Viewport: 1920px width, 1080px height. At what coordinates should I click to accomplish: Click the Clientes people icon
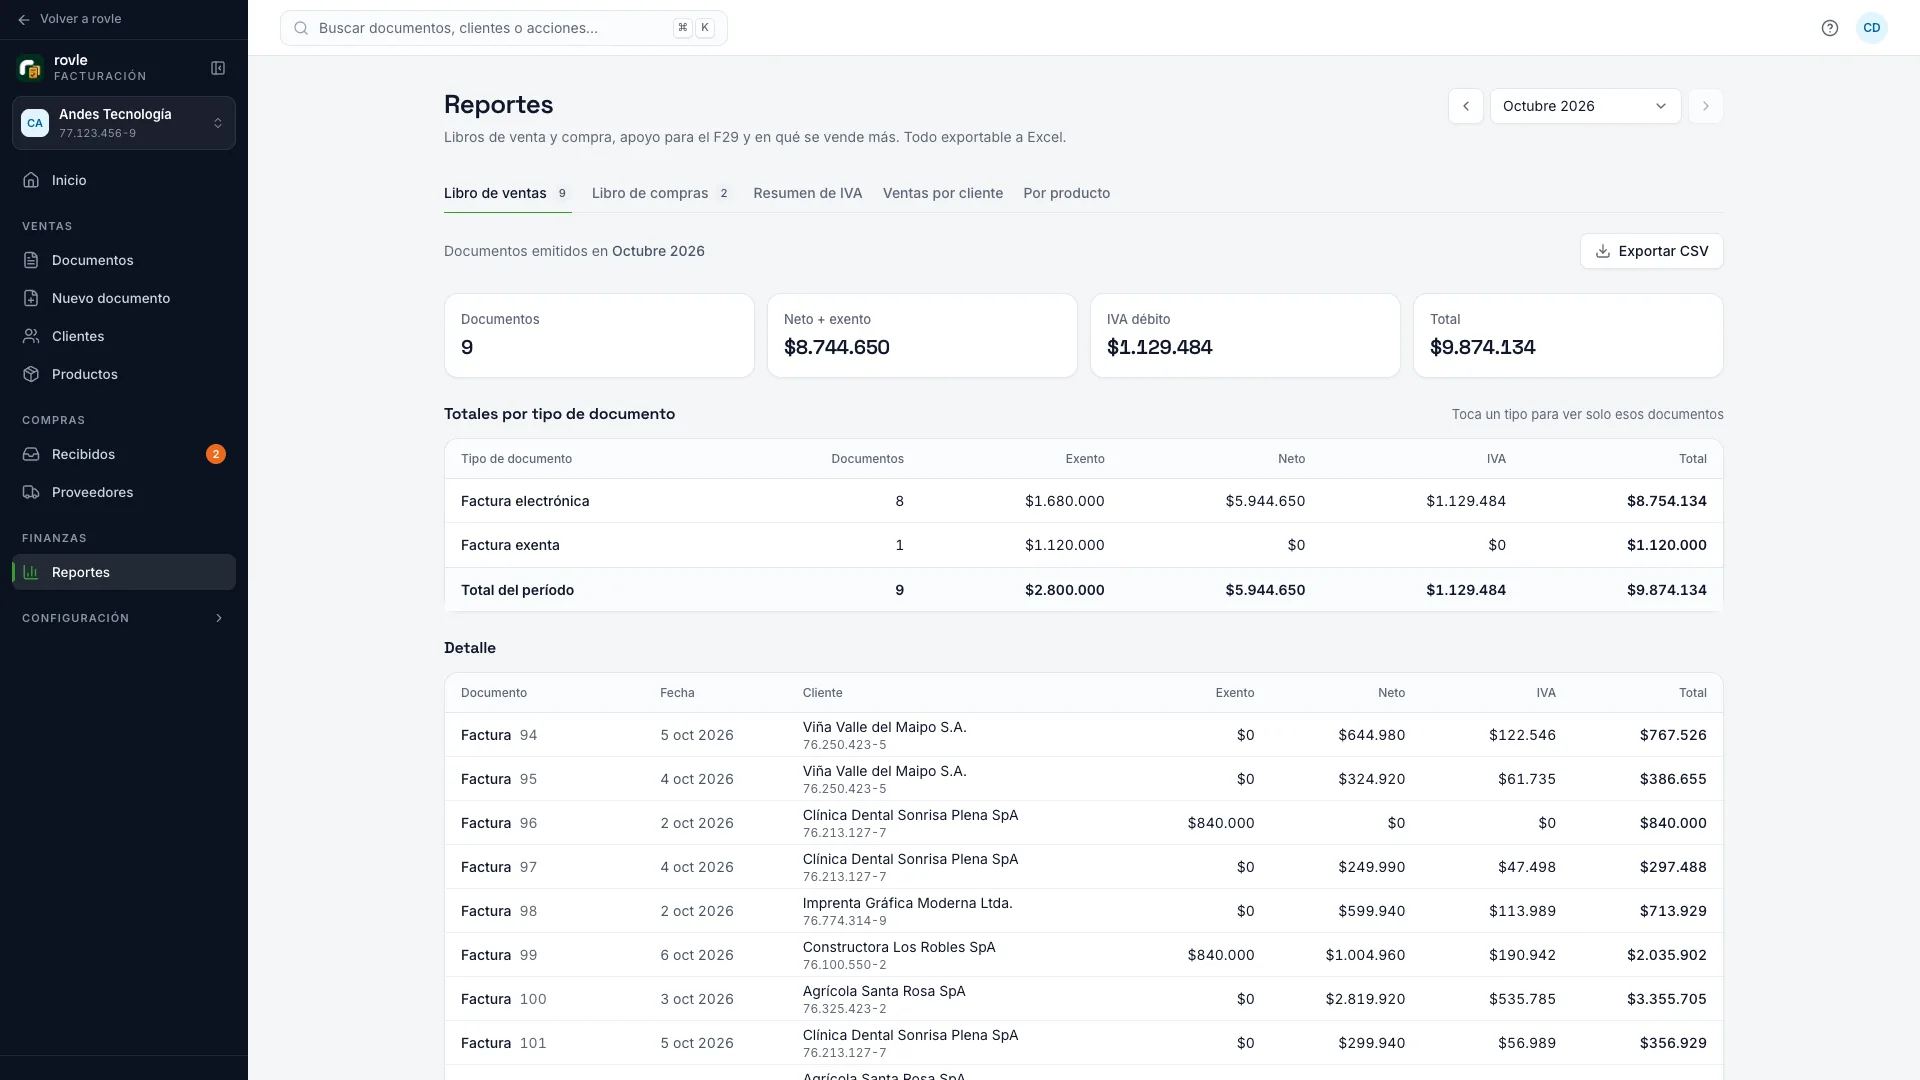[31, 336]
